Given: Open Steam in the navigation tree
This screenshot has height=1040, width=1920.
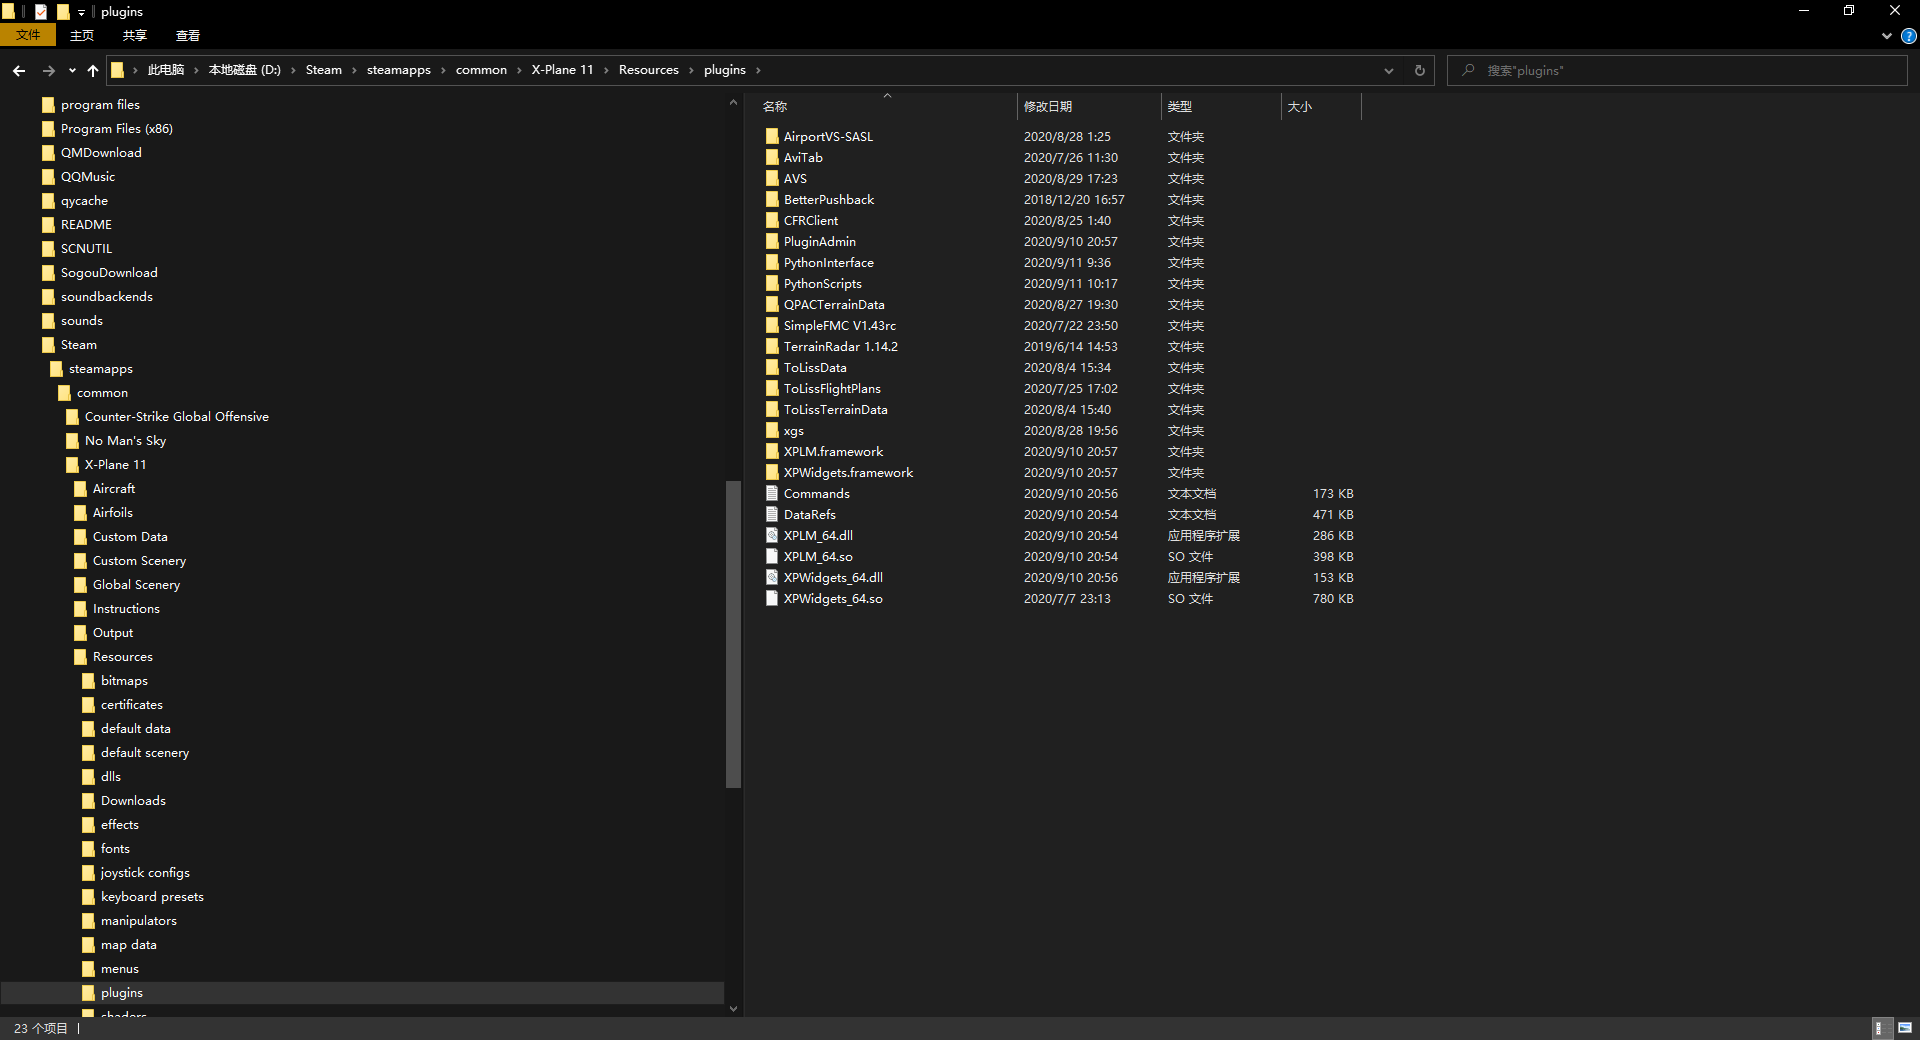Looking at the screenshot, I should pyautogui.click(x=79, y=344).
